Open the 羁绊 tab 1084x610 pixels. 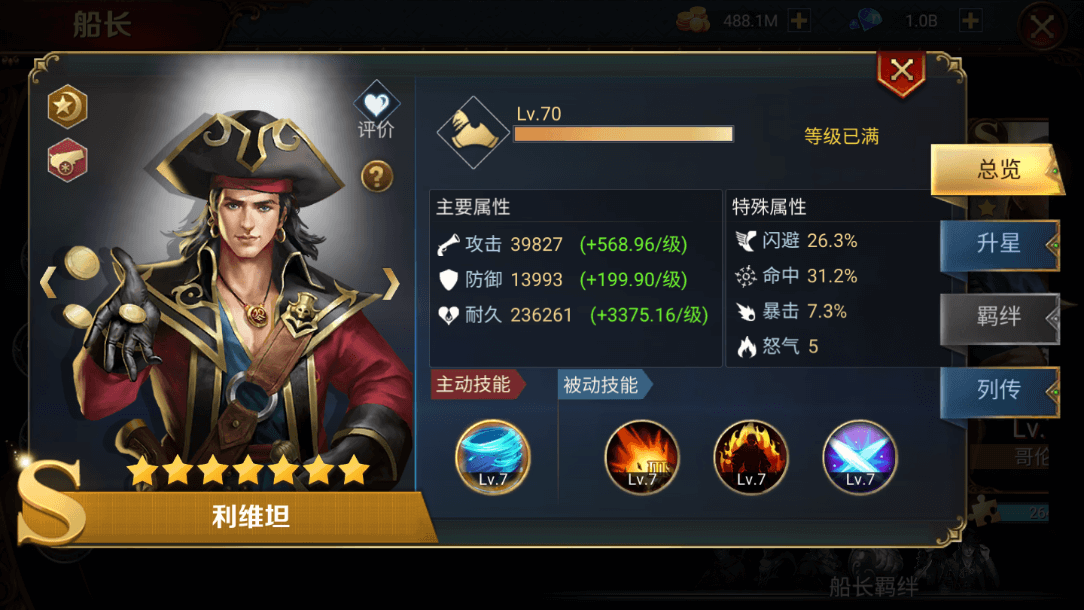click(1000, 317)
